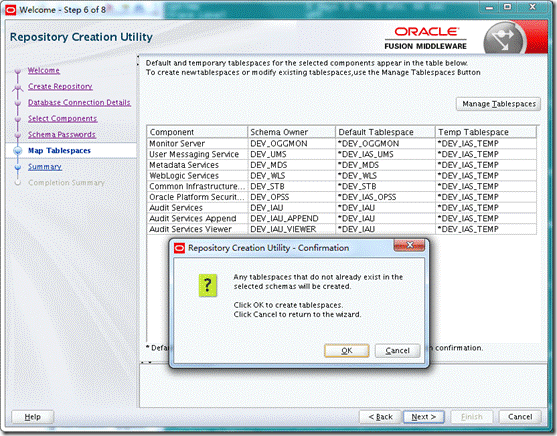Viewport: 557px width, 436px height.
Task: Close the Confirmation dialog with X
Action: pyautogui.click(x=409, y=245)
